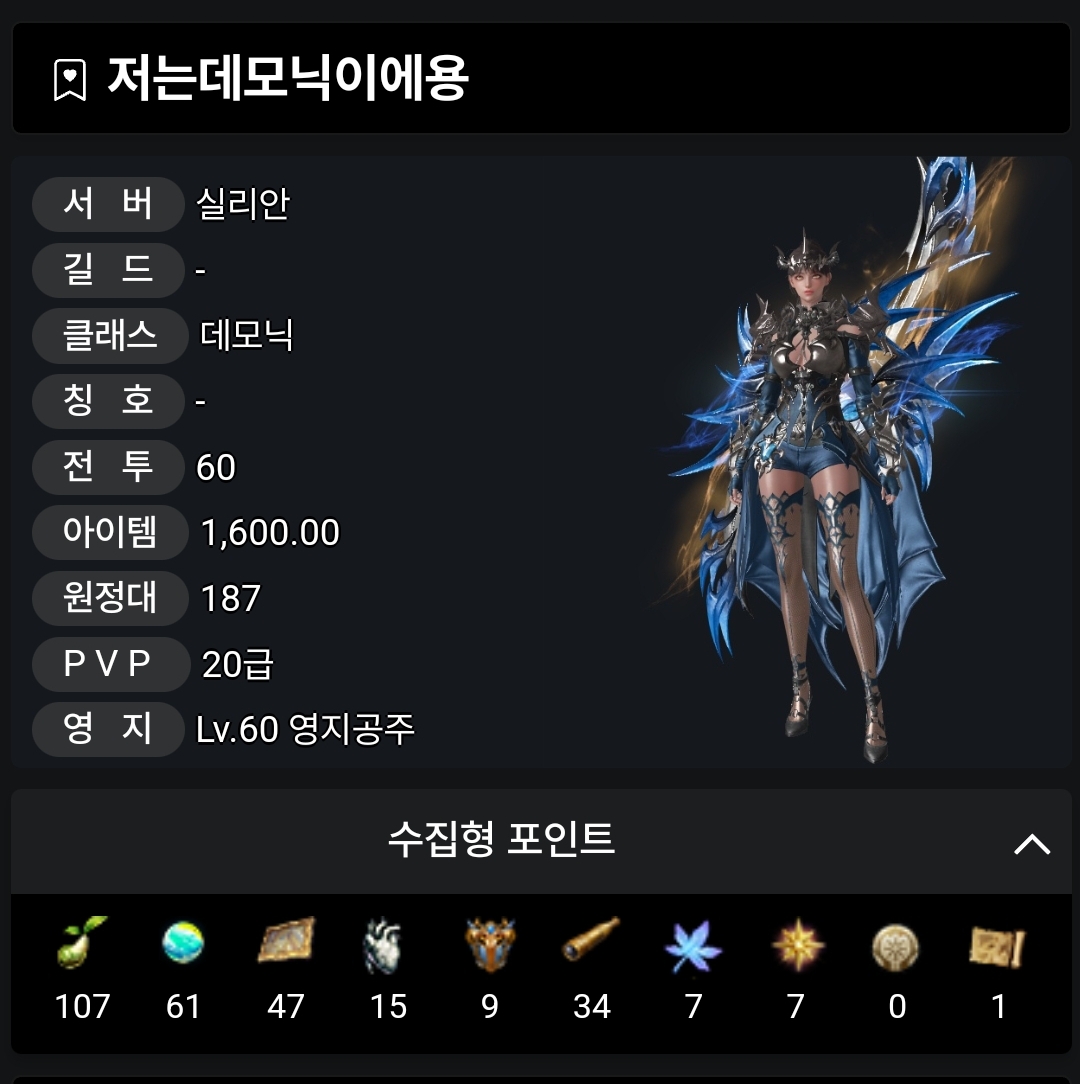Click the Mokoko seed icon above 107
Screen dimensions: 1080x1084
coord(82,942)
